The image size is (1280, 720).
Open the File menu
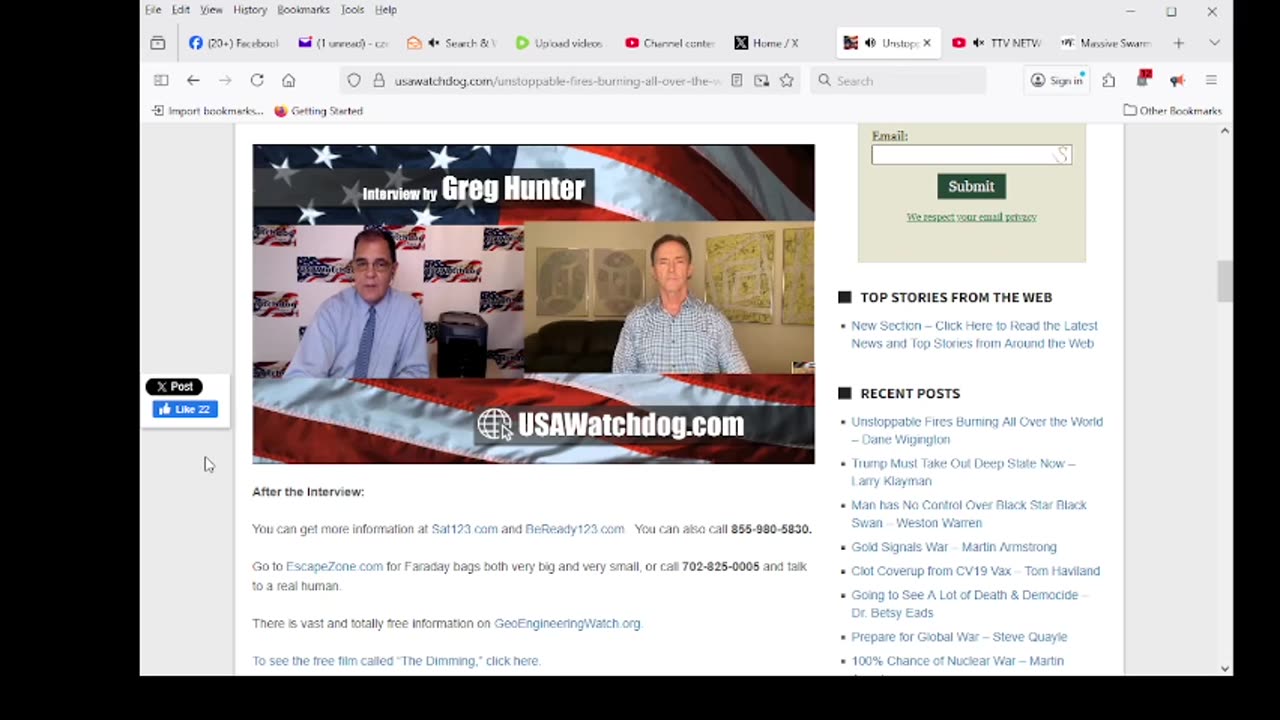point(153,10)
